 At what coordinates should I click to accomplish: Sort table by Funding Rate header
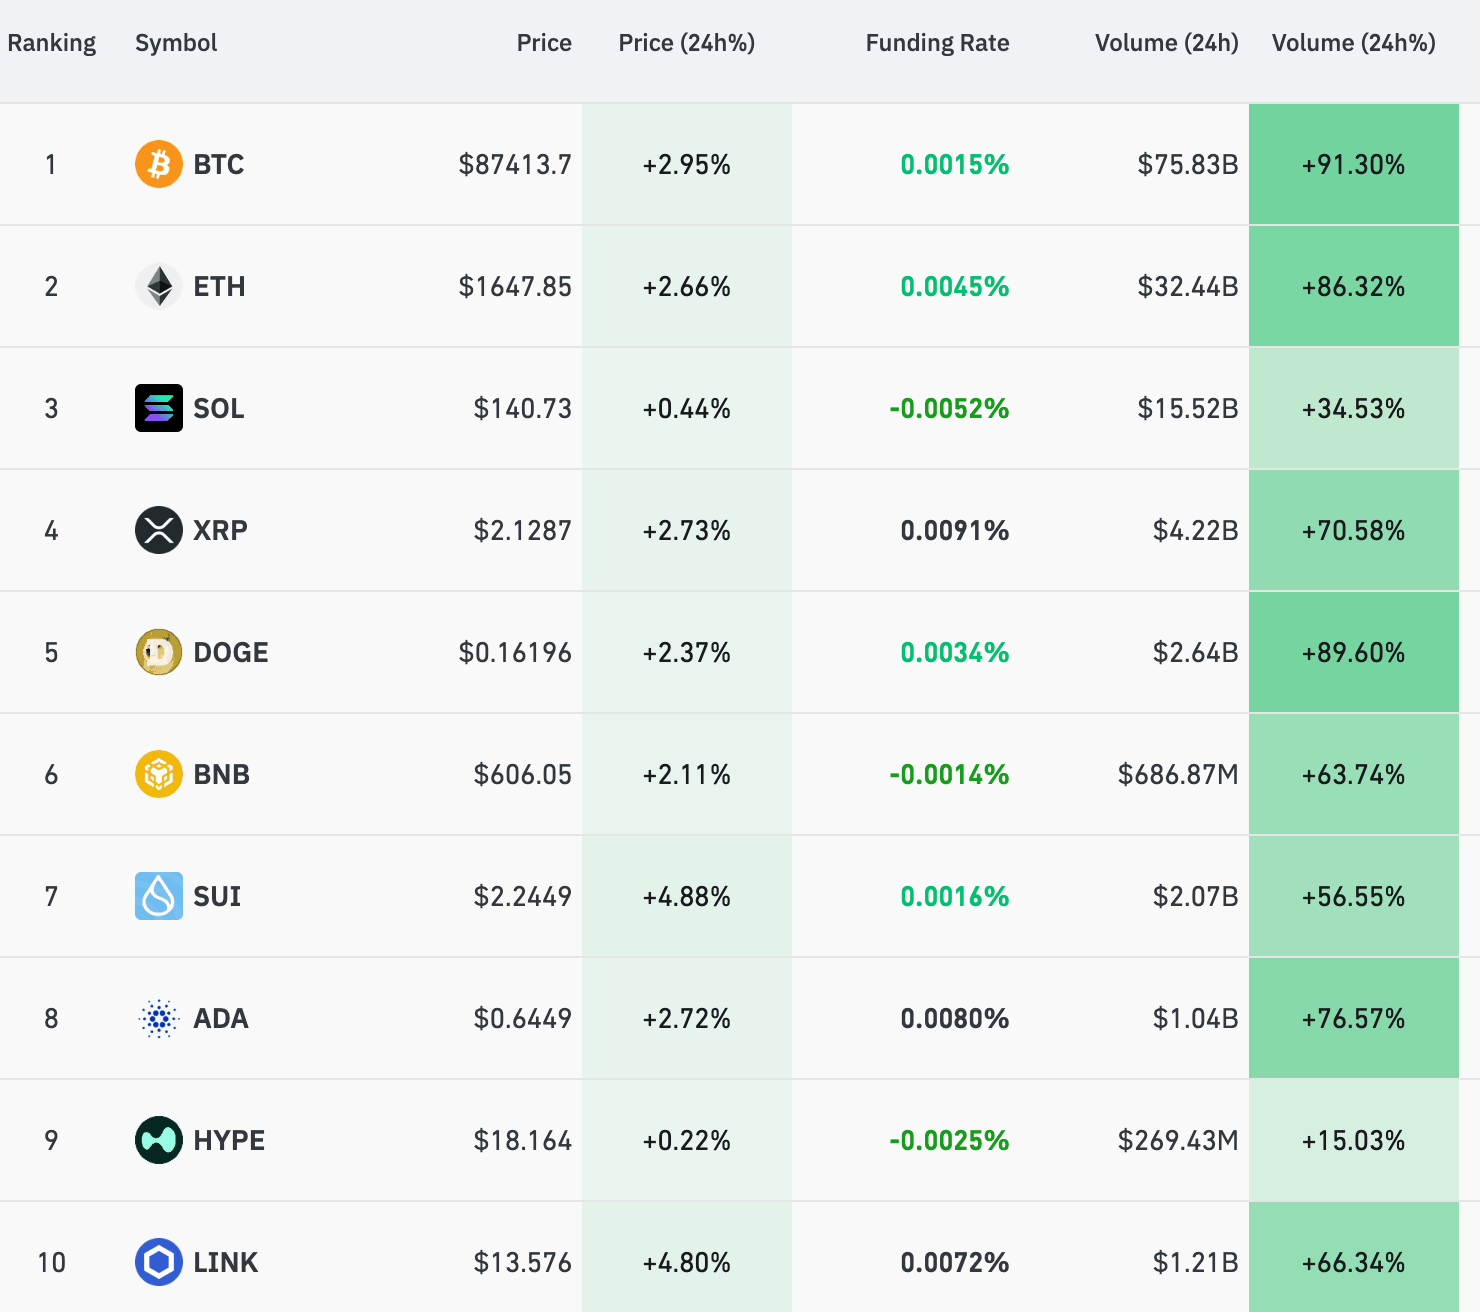click(x=937, y=43)
